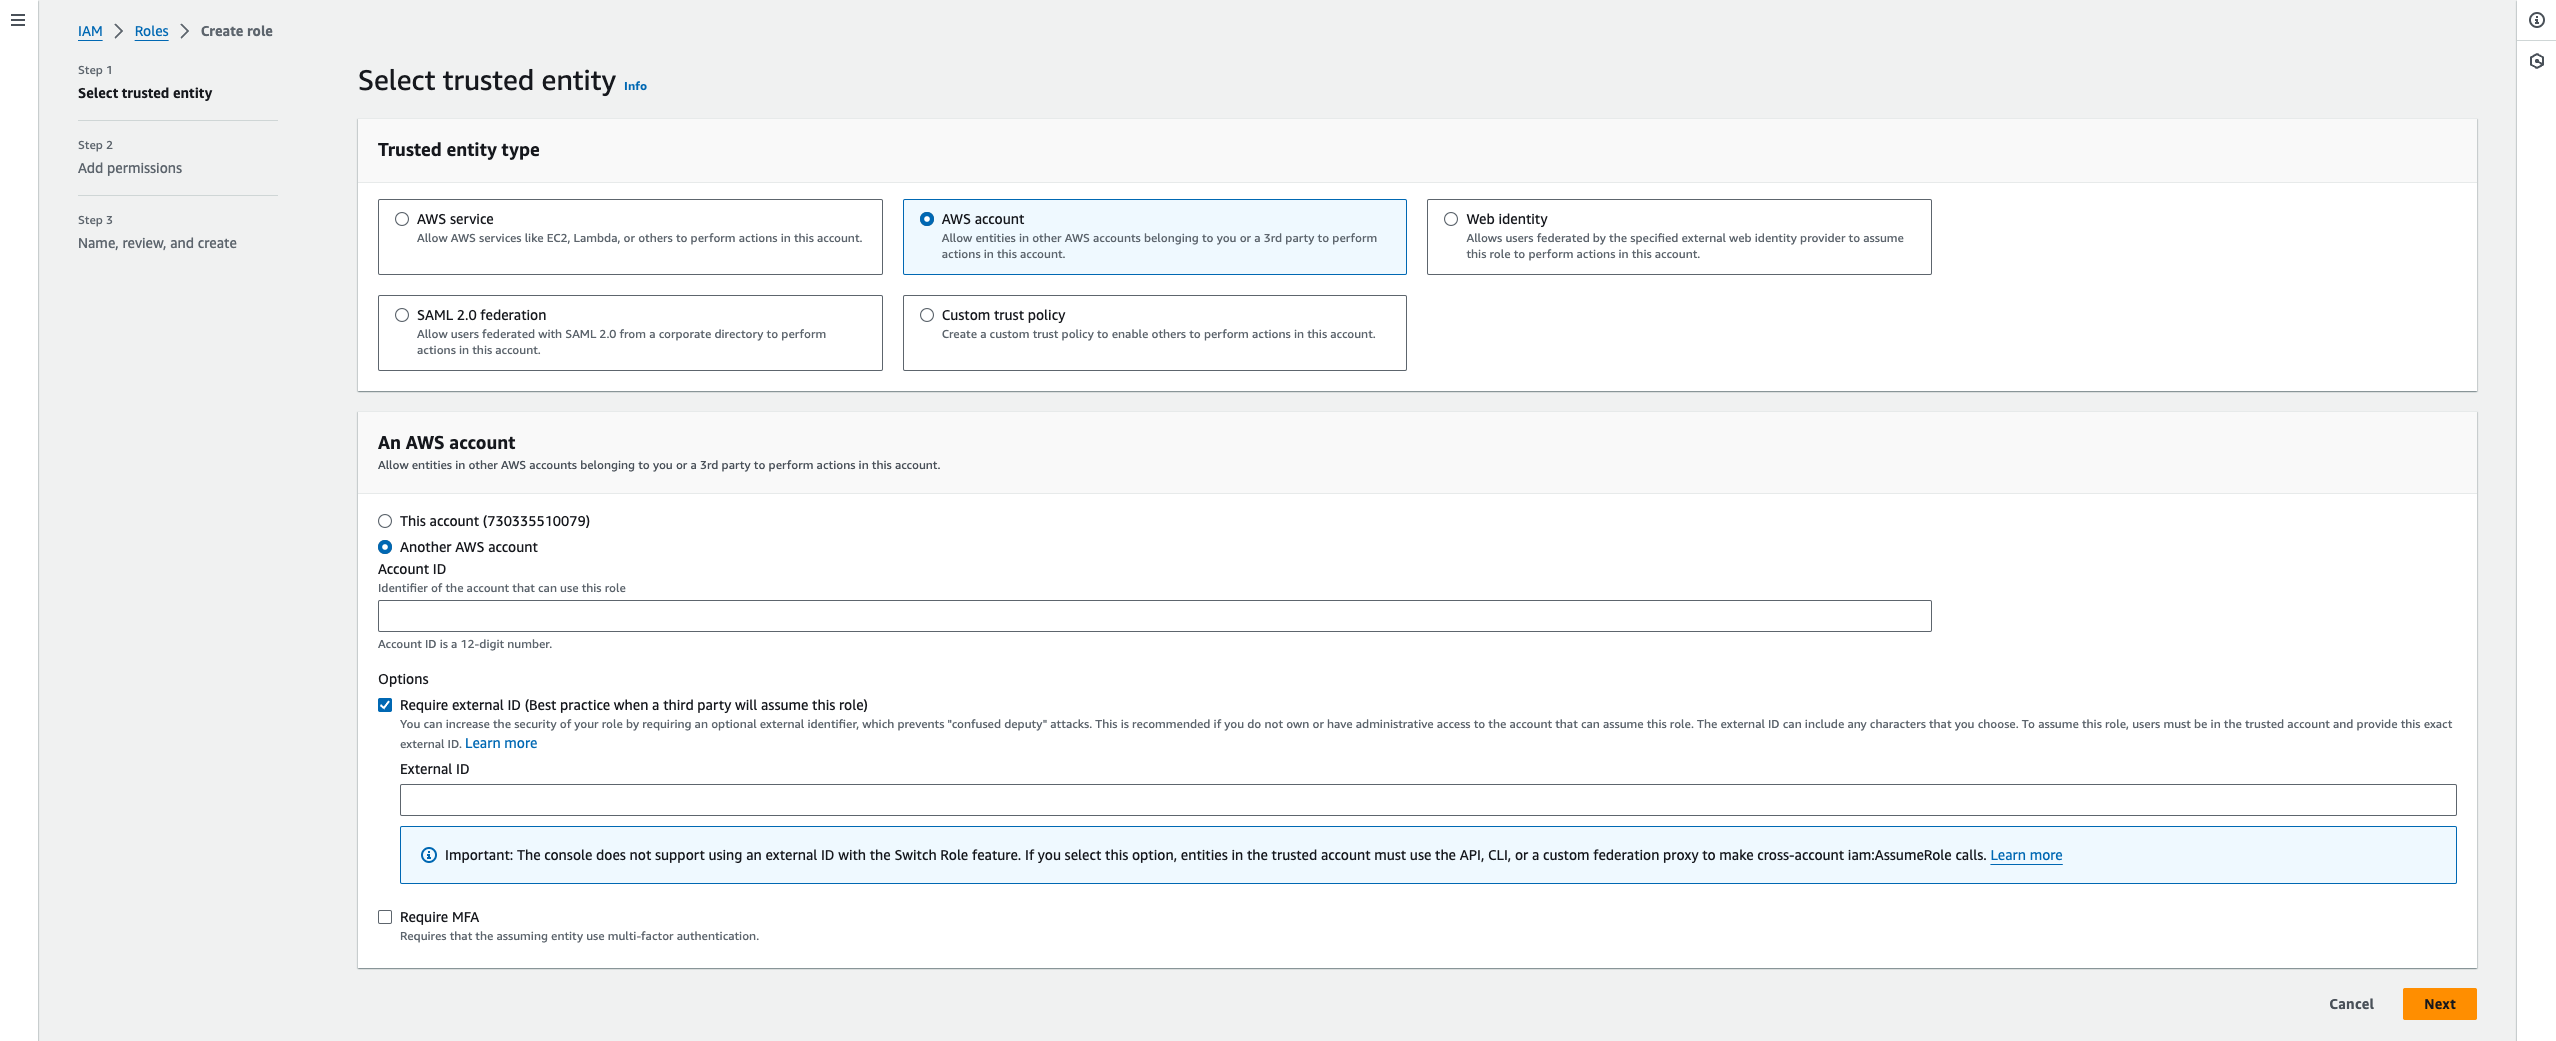Open the hamburger navigation menu
Screen dimensions: 2556x1041
click(x=18, y=20)
